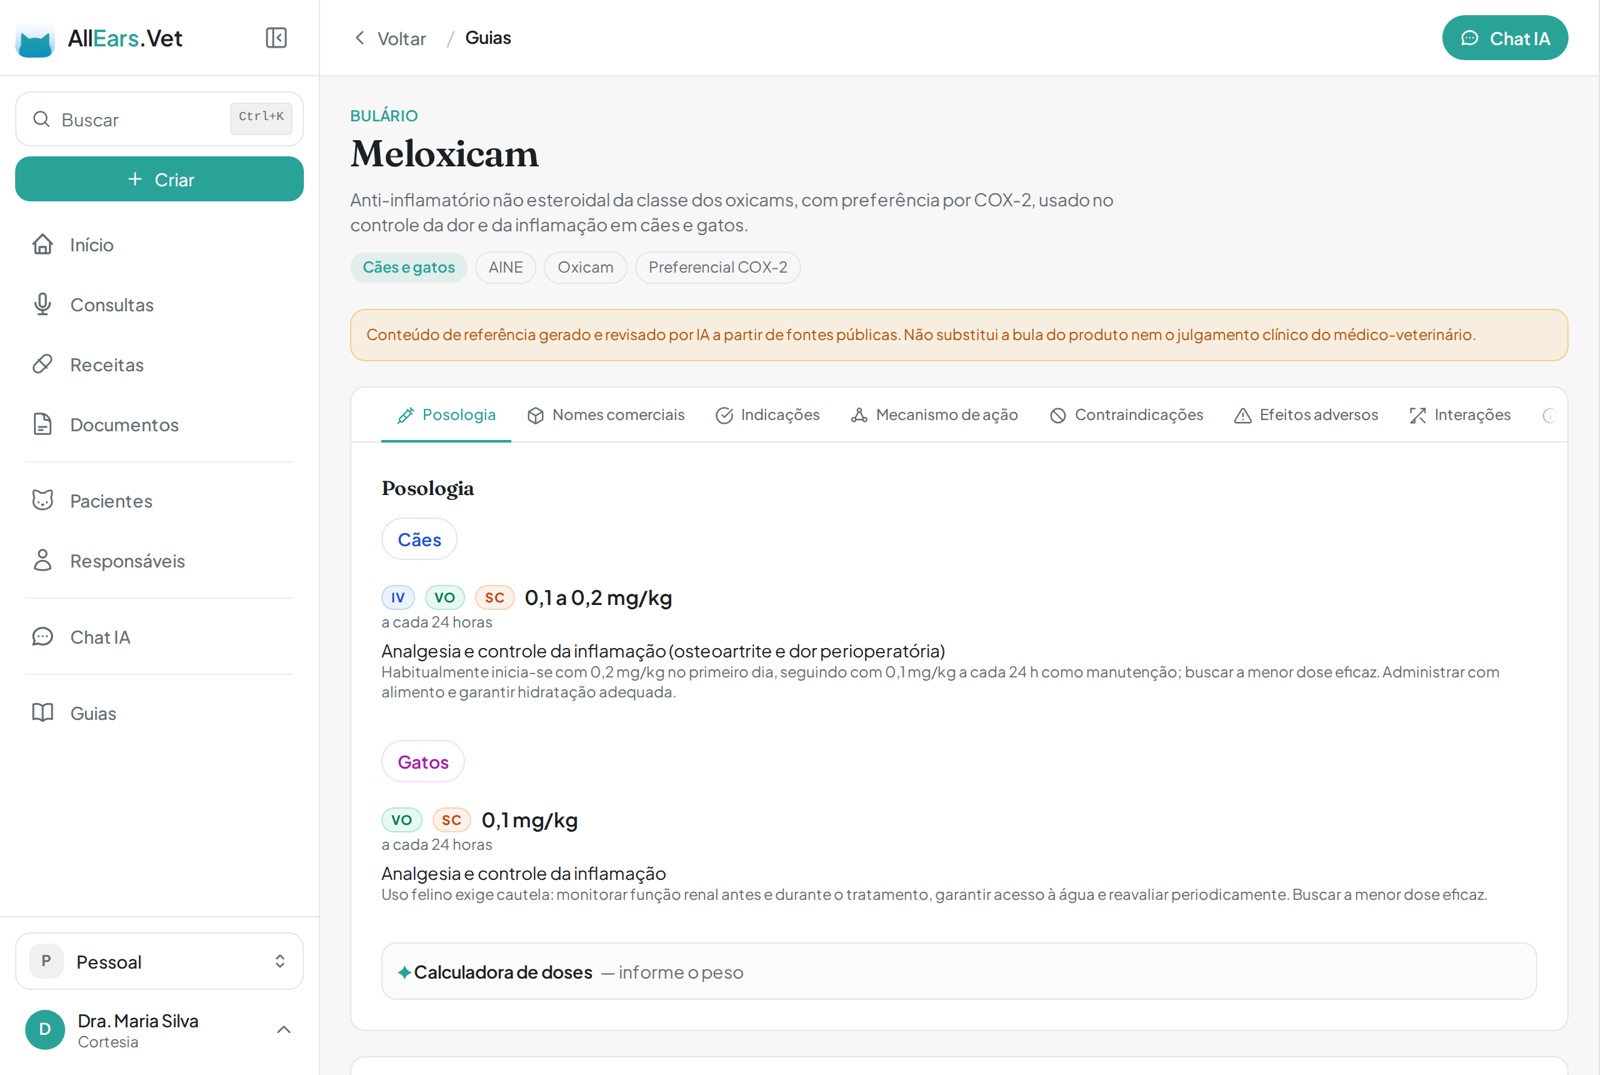The height and width of the screenshot is (1075, 1600).
Task: Go back using the Voltar link
Action: point(390,38)
